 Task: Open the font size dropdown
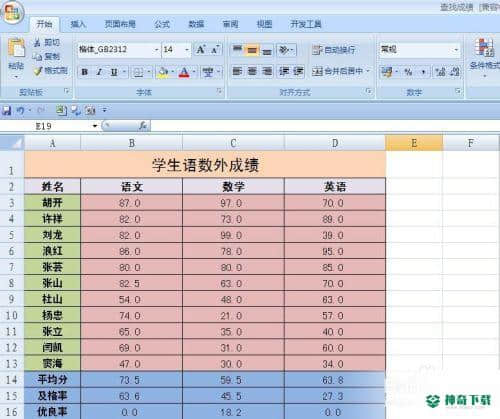[187, 50]
